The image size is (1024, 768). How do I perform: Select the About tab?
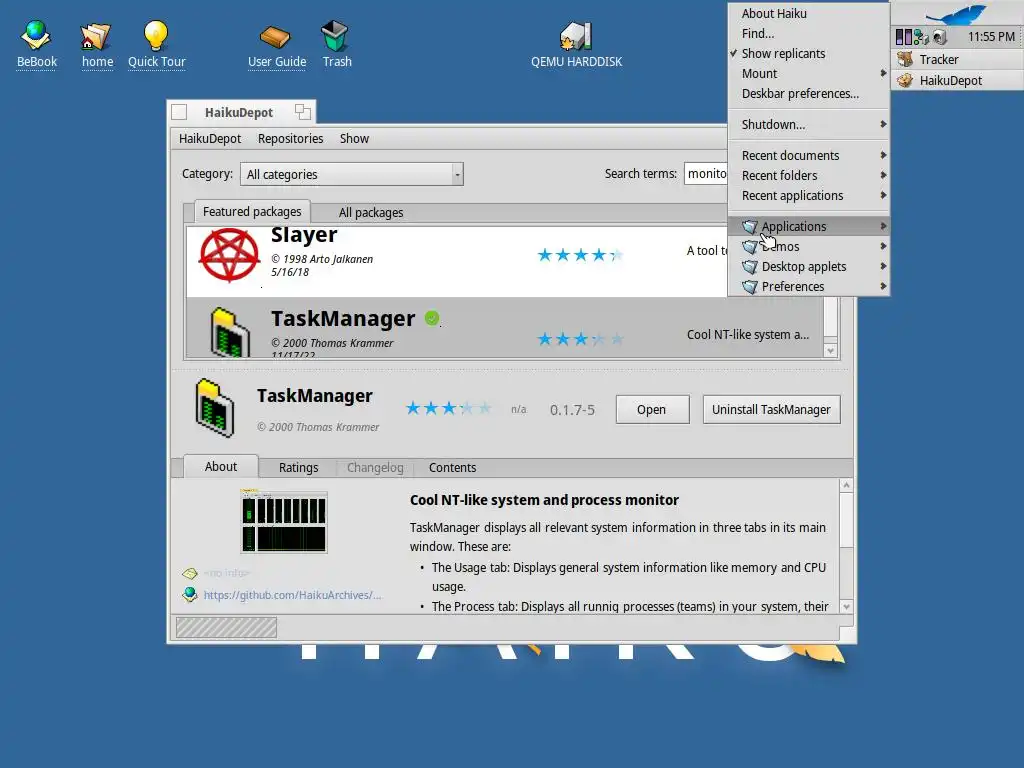pos(221,467)
